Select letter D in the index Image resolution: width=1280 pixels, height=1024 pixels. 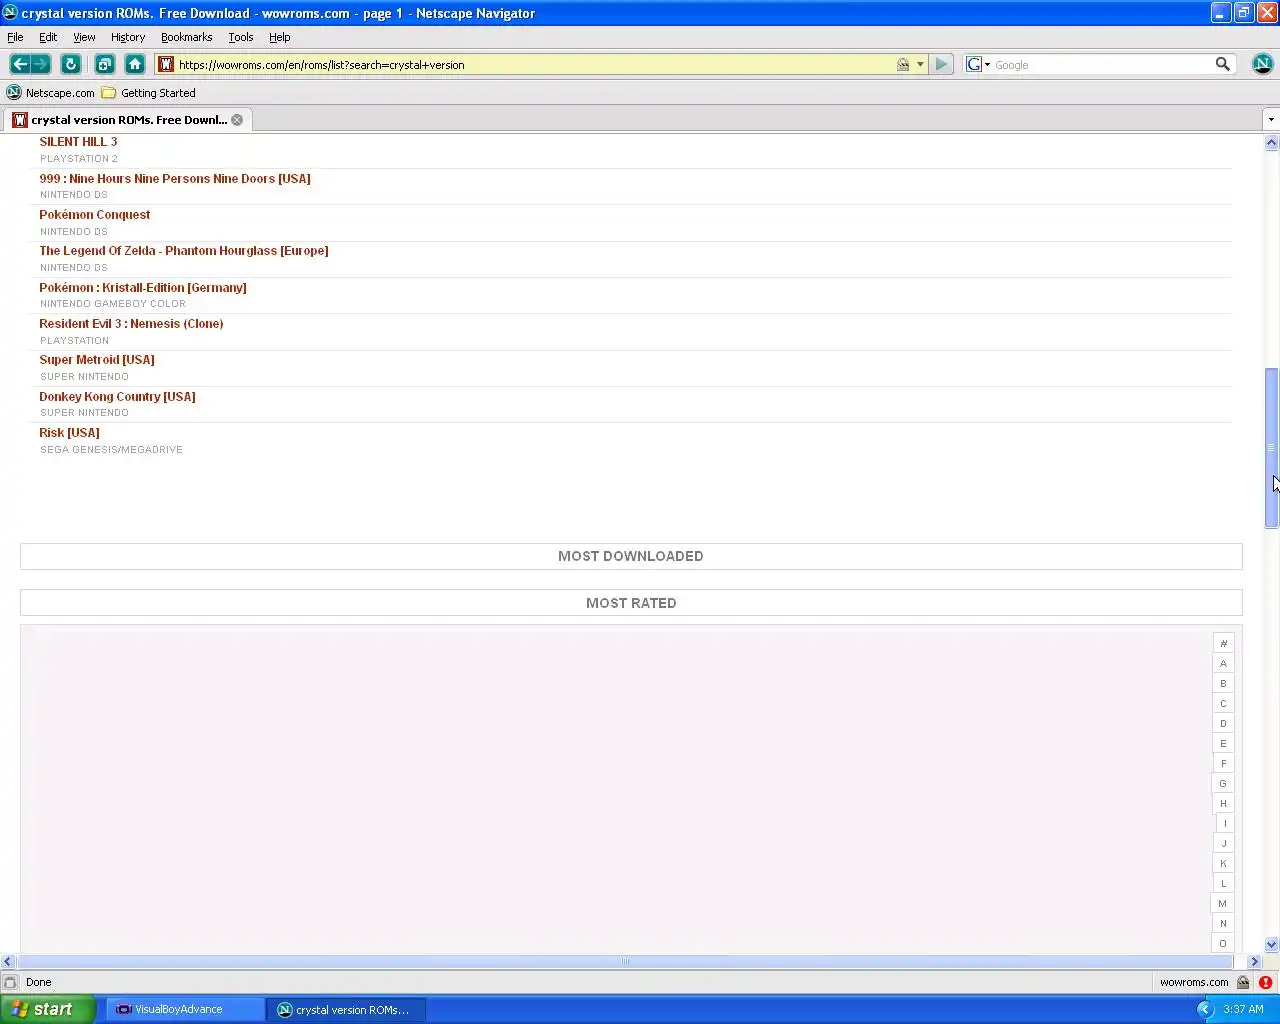click(x=1223, y=723)
